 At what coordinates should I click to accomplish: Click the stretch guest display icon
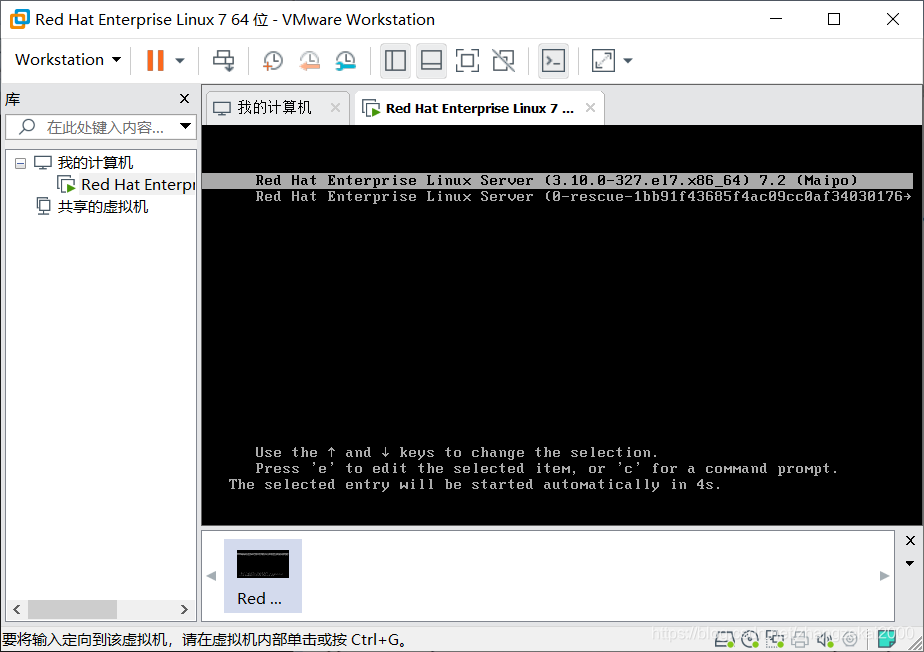click(x=603, y=60)
